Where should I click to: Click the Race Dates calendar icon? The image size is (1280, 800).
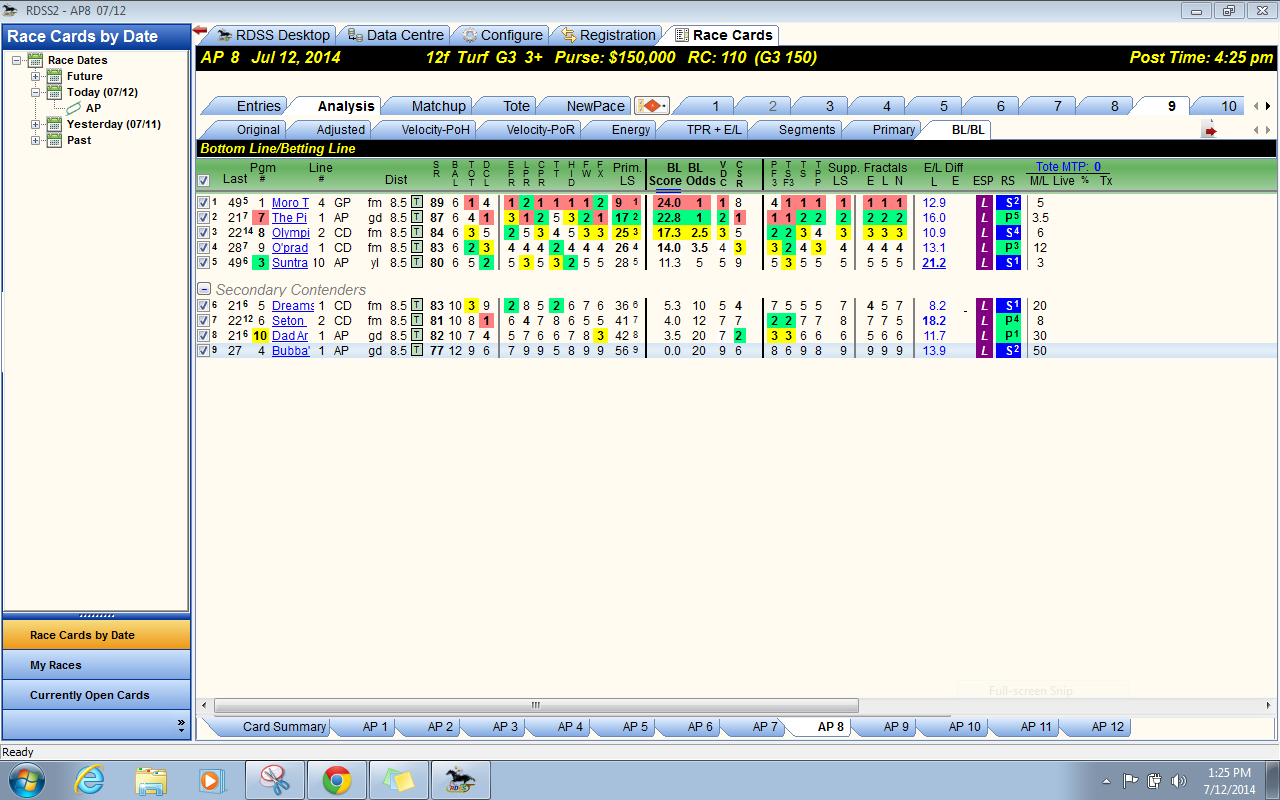(37, 60)
